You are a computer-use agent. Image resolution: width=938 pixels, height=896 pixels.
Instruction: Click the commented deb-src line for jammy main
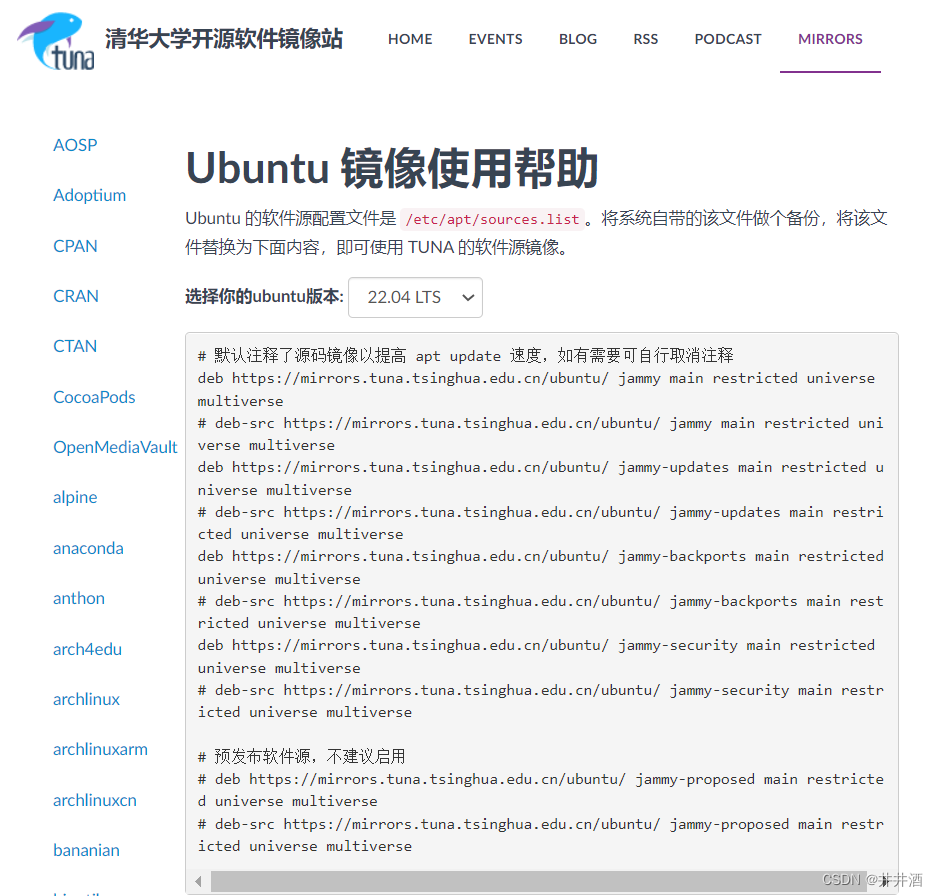(x=541, y=434)
